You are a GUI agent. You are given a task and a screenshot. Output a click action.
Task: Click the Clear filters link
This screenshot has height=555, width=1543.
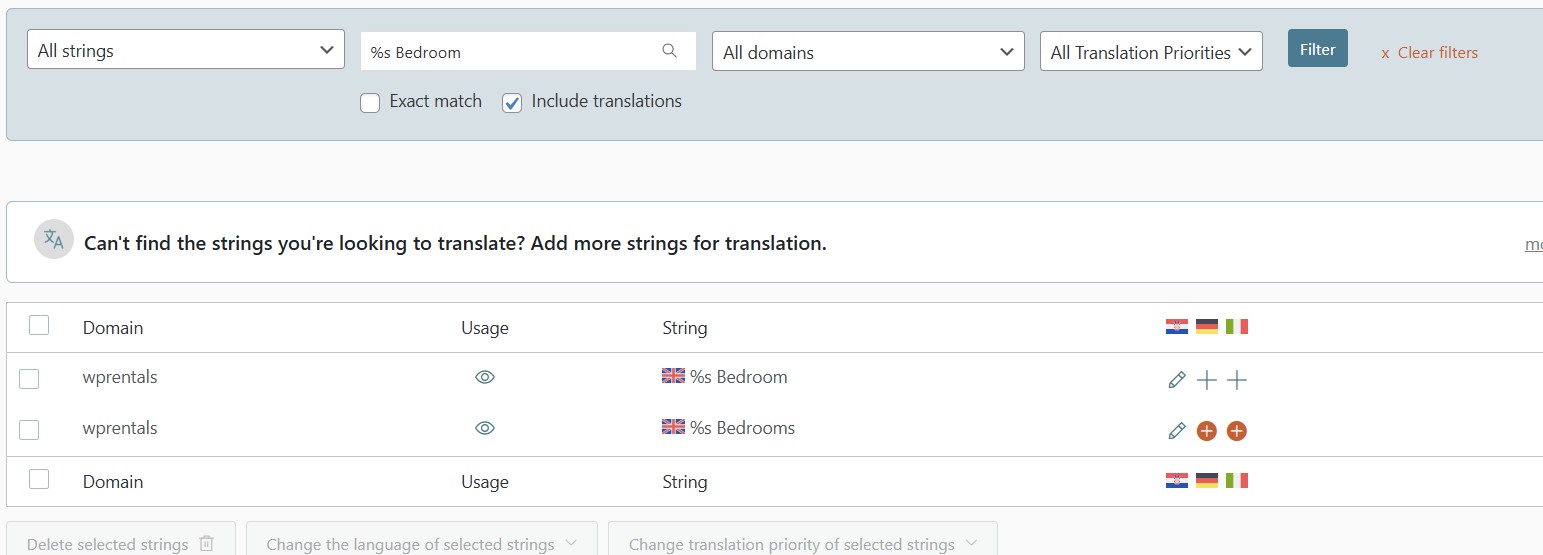1429,53
